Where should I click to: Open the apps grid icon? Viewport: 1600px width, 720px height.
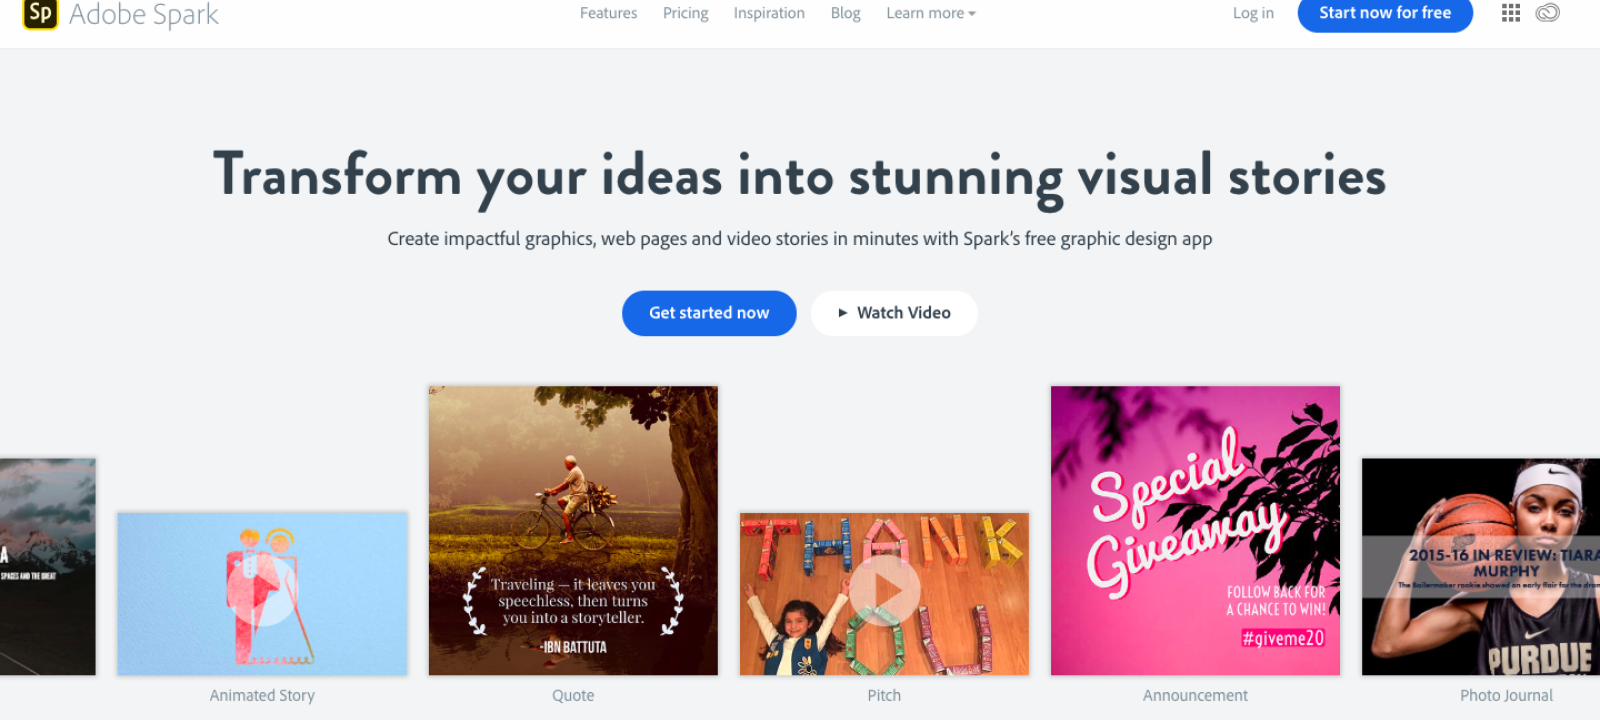pyautogui.click(x=1510, y=13)
